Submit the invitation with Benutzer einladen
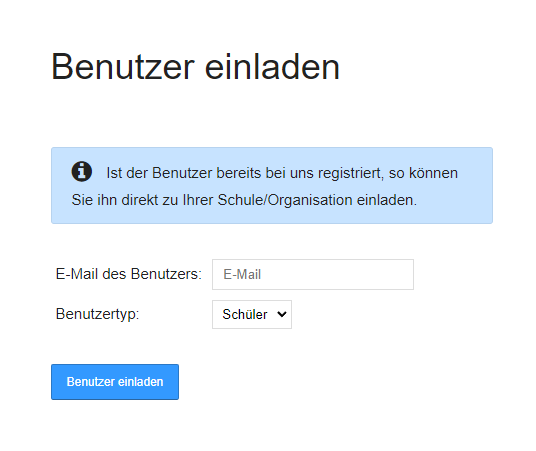 (115, 382)
